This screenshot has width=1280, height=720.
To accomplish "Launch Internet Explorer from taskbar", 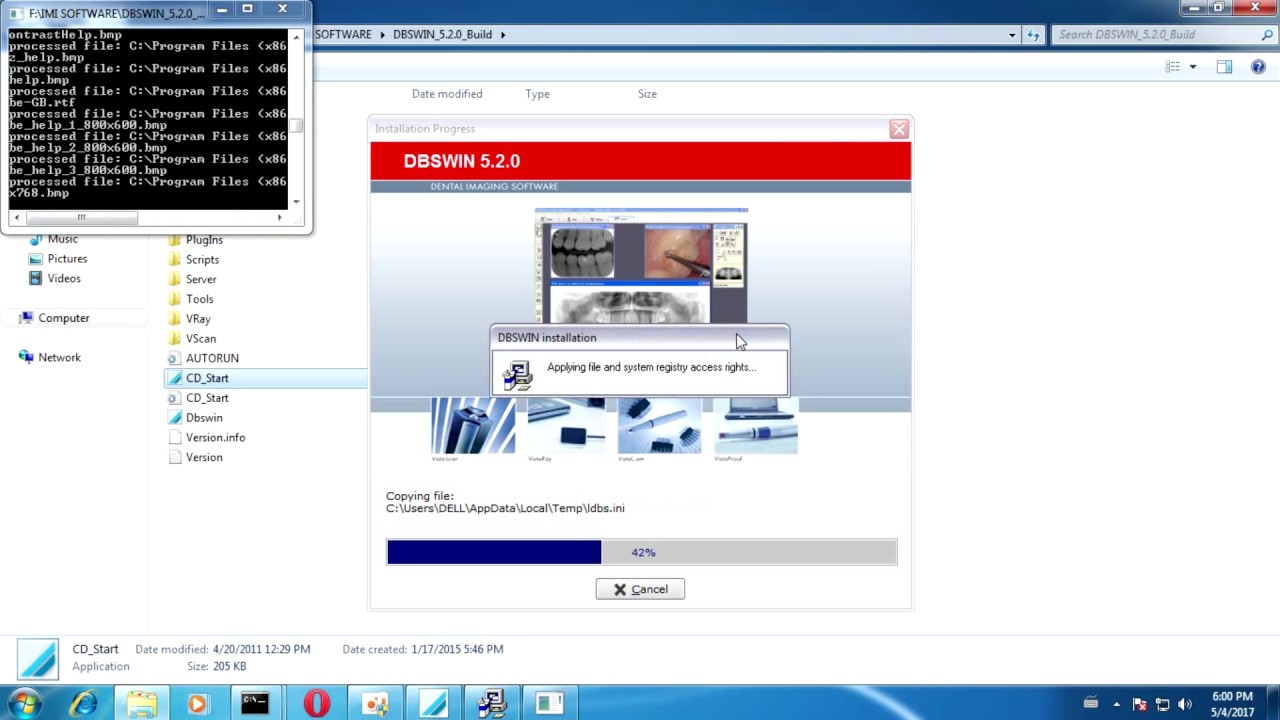I will coord(83,704).
